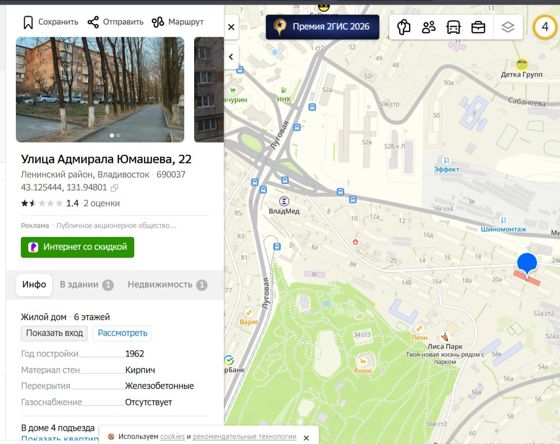Click the round 4 badge
Viewport: 560px width, 444px height.
pyautogui.click(x=545, y=27)
